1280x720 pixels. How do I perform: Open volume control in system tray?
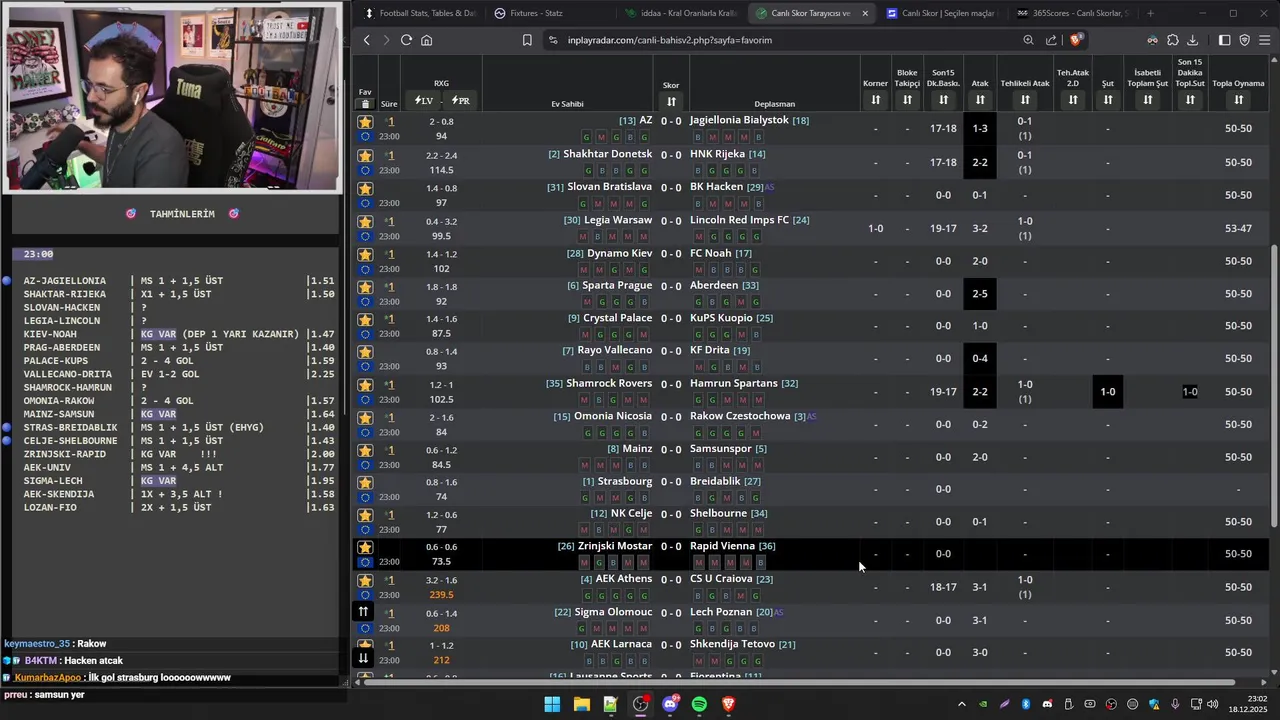pos(1212,704)
